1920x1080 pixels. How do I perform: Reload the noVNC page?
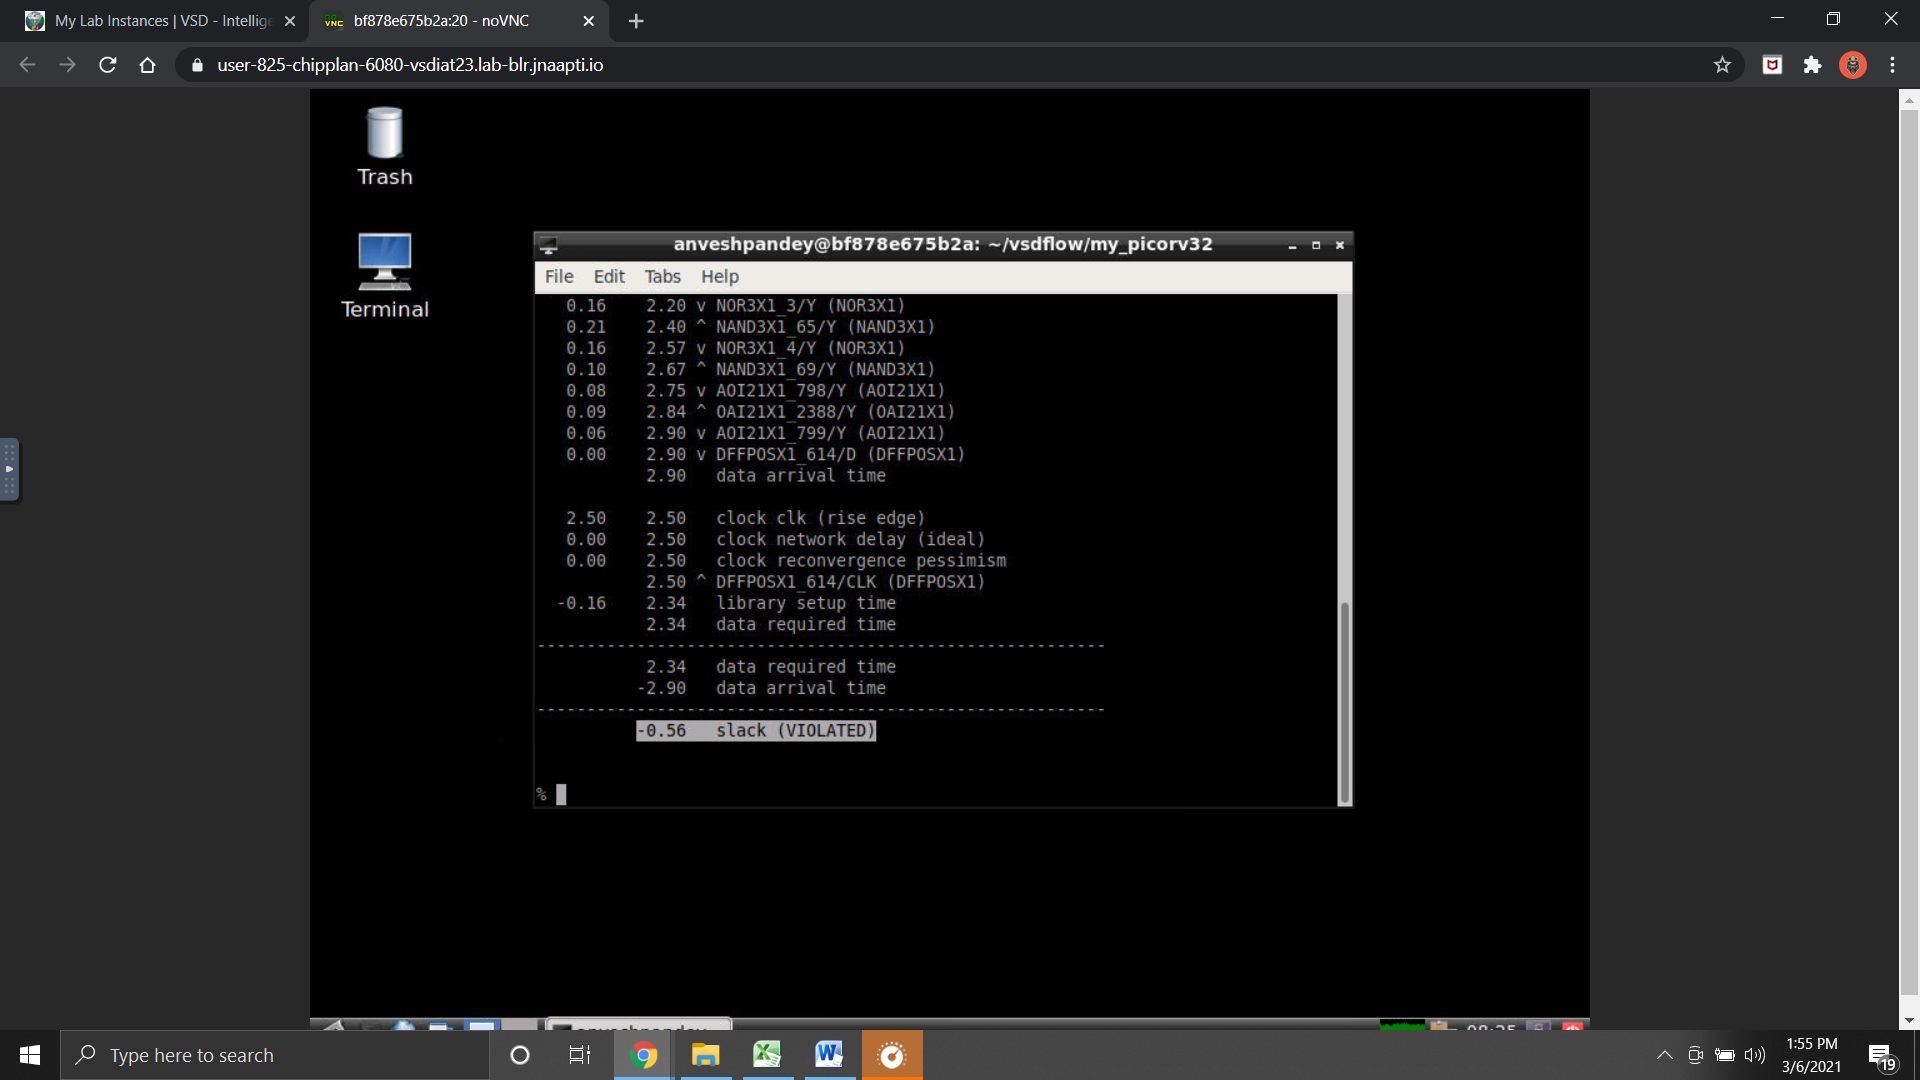tap(108, 65)
